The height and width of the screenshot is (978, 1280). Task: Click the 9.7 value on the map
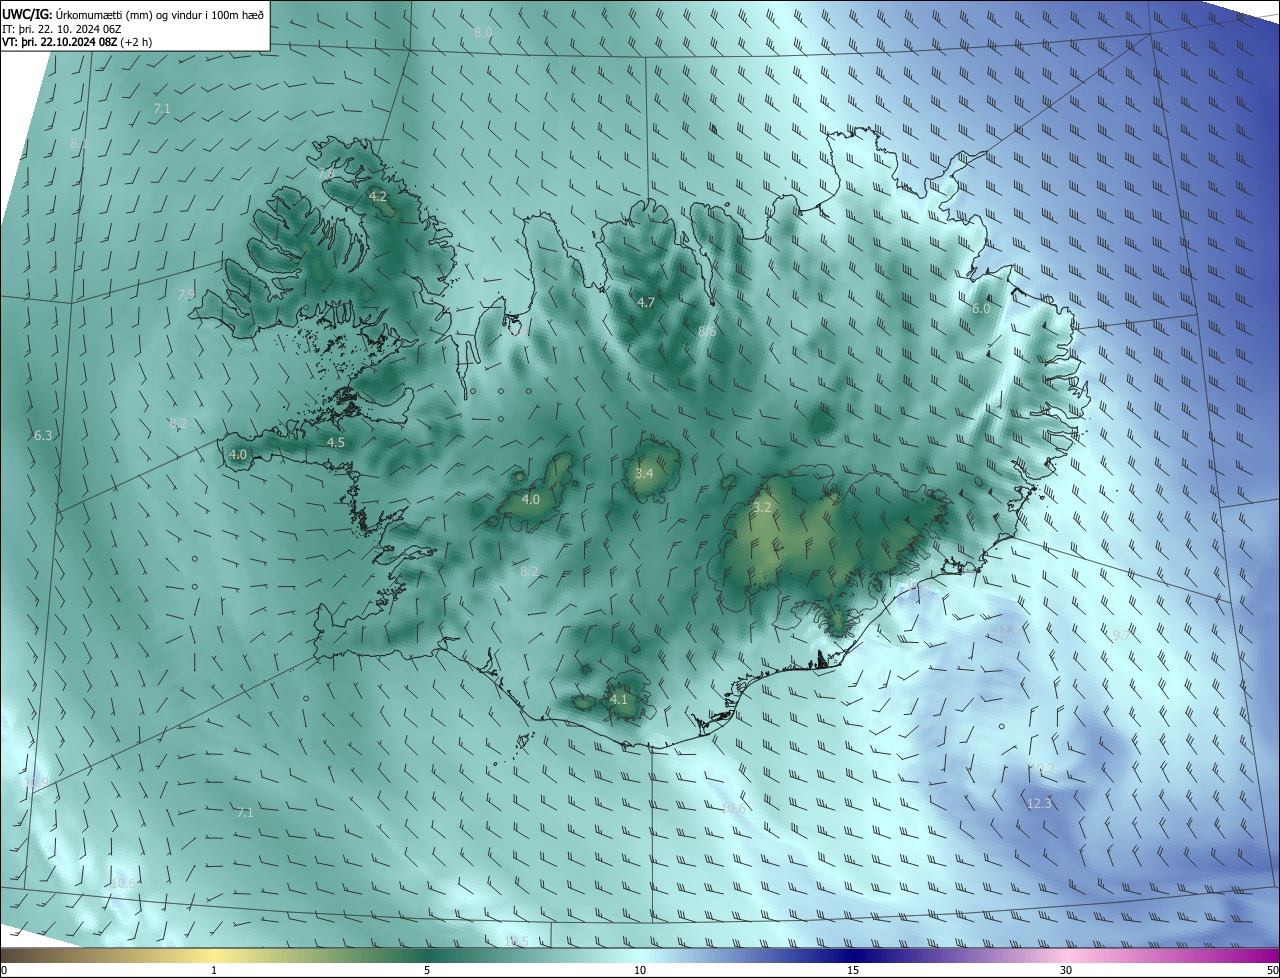1121,636
